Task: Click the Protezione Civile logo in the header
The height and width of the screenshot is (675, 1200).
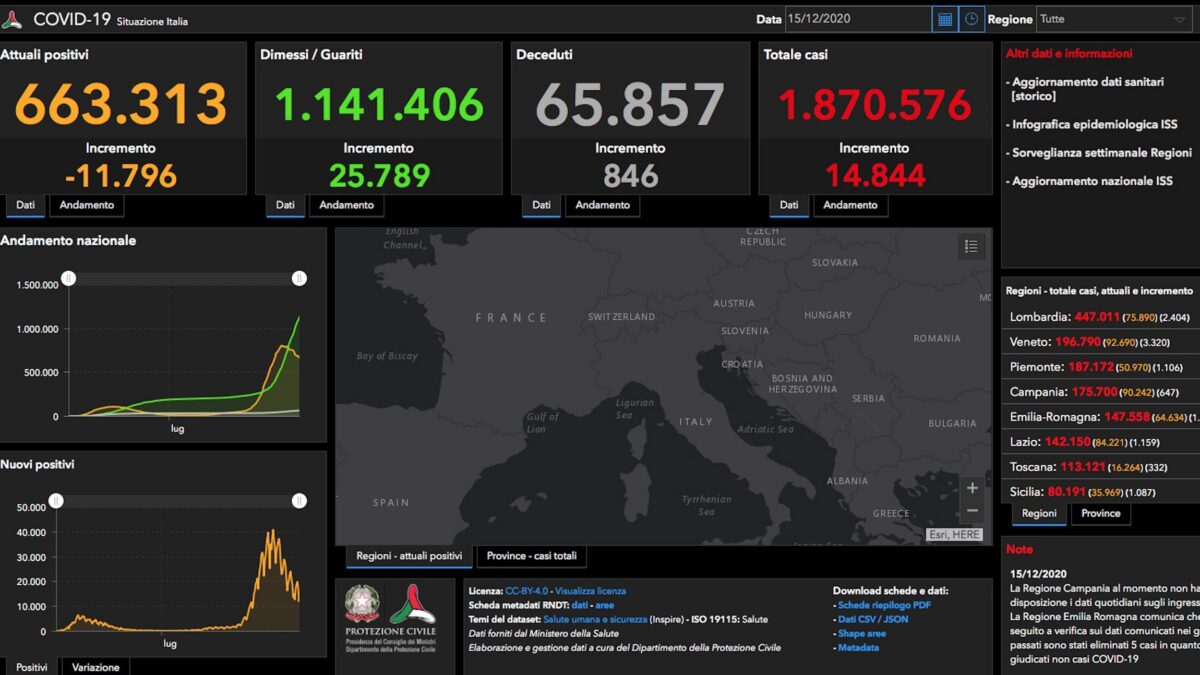Action: click(x=12, y=20)
